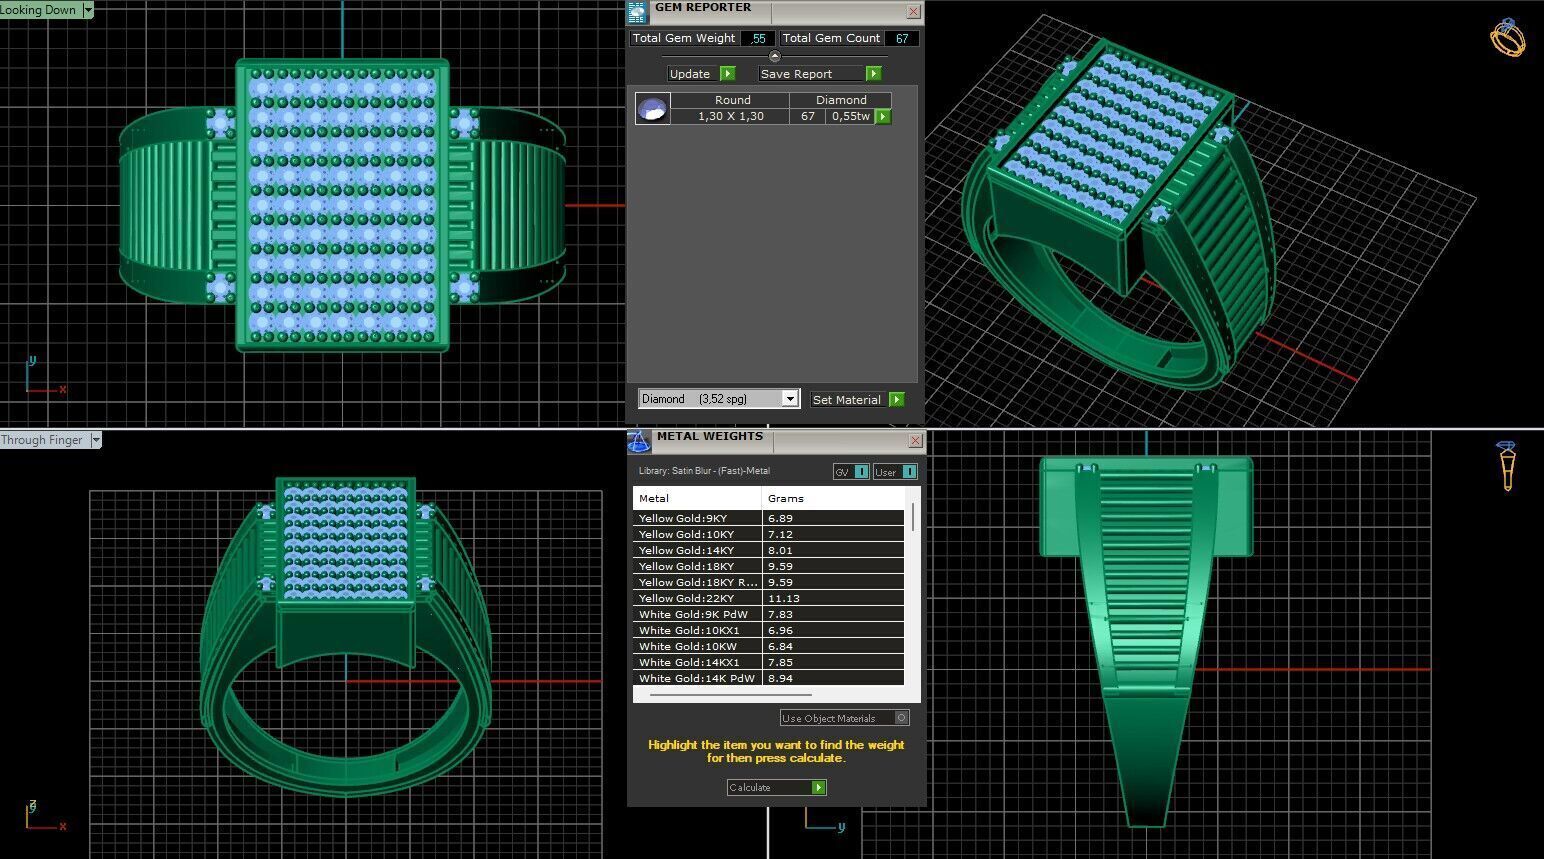Click green arrow next to Save Report

[874, 73]
